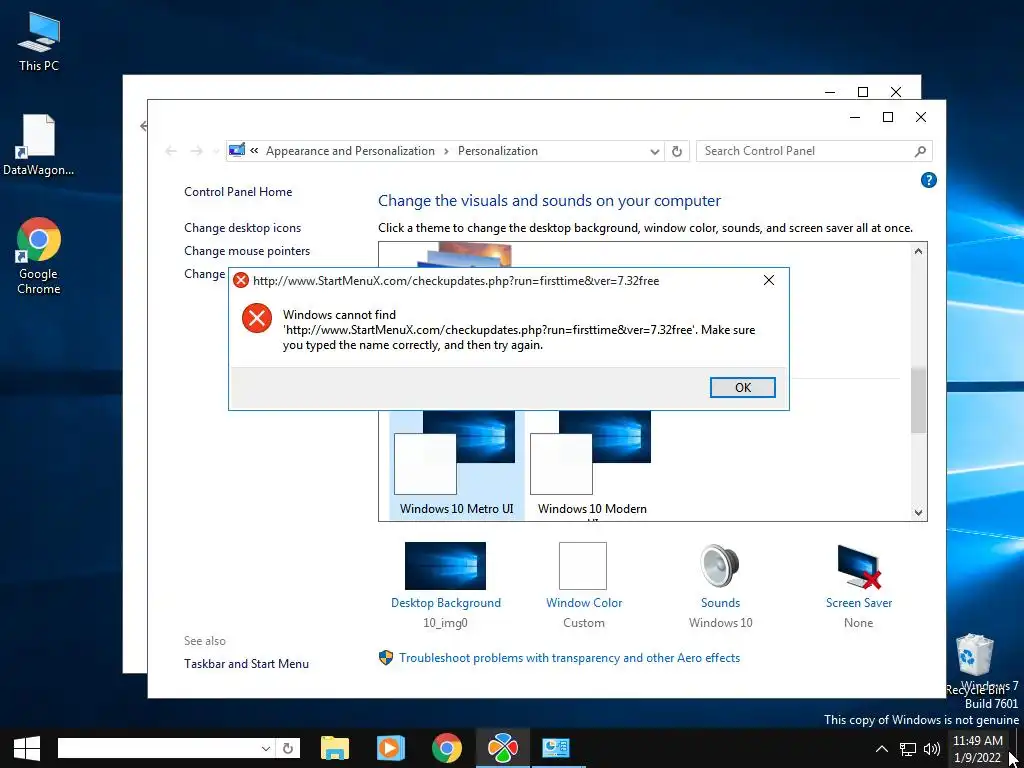Open Google Chrome desktop shortcut
Viewport: 1024px width, 768px height.
pyautogui.click(x=39, y=255)
